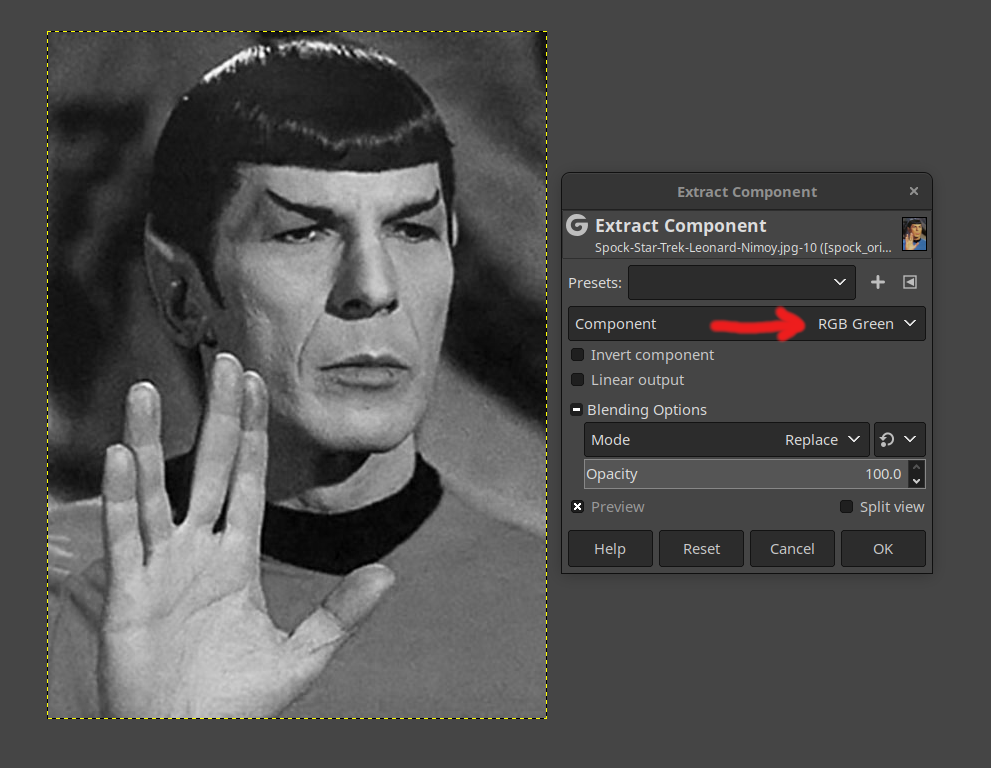Click the blend mode reset arrow icon
The height and width of the screenshot is (768, 991).
[x=887, y=440]
